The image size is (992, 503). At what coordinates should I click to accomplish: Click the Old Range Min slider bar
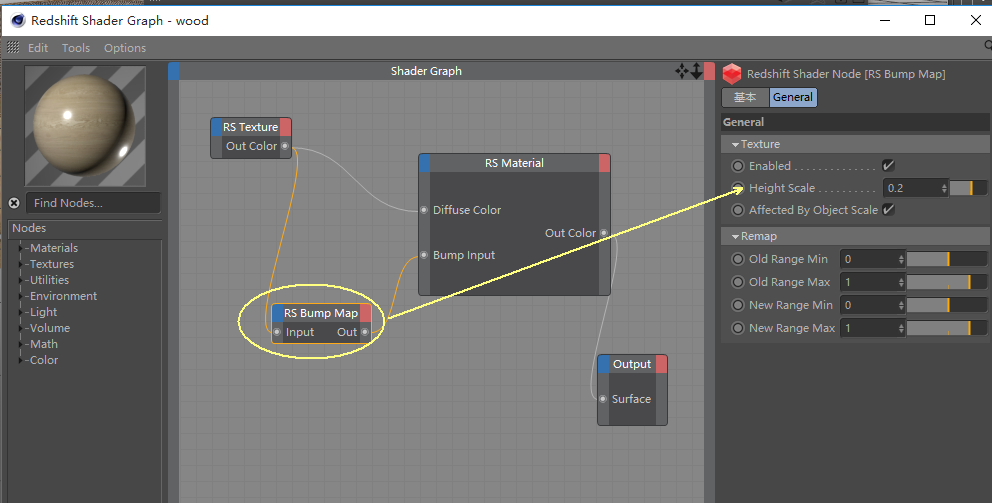tap(946, 259)
